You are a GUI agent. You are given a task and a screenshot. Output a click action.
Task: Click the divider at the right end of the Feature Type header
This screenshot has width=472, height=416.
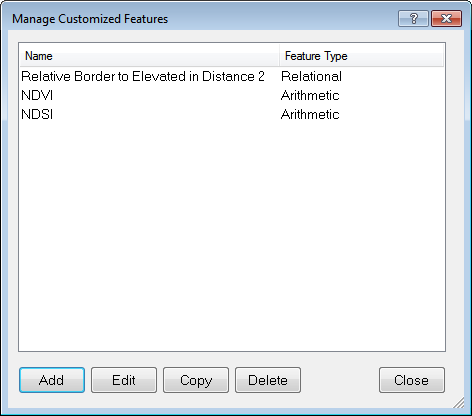443,56
